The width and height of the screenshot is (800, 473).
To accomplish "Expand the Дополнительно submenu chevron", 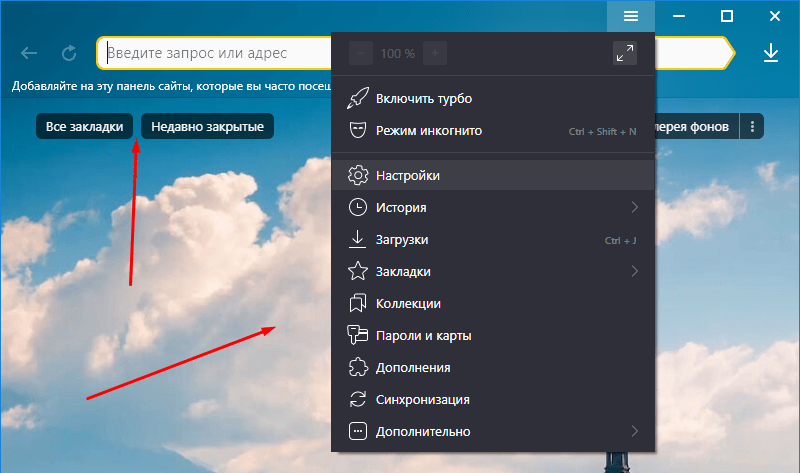I will point(634,431).
